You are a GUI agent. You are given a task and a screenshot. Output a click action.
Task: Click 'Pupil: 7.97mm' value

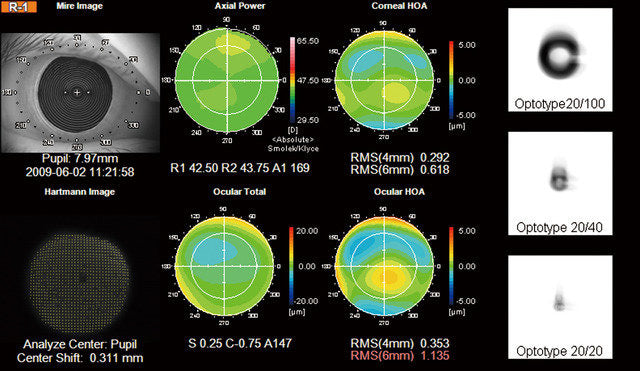point(80,158)
